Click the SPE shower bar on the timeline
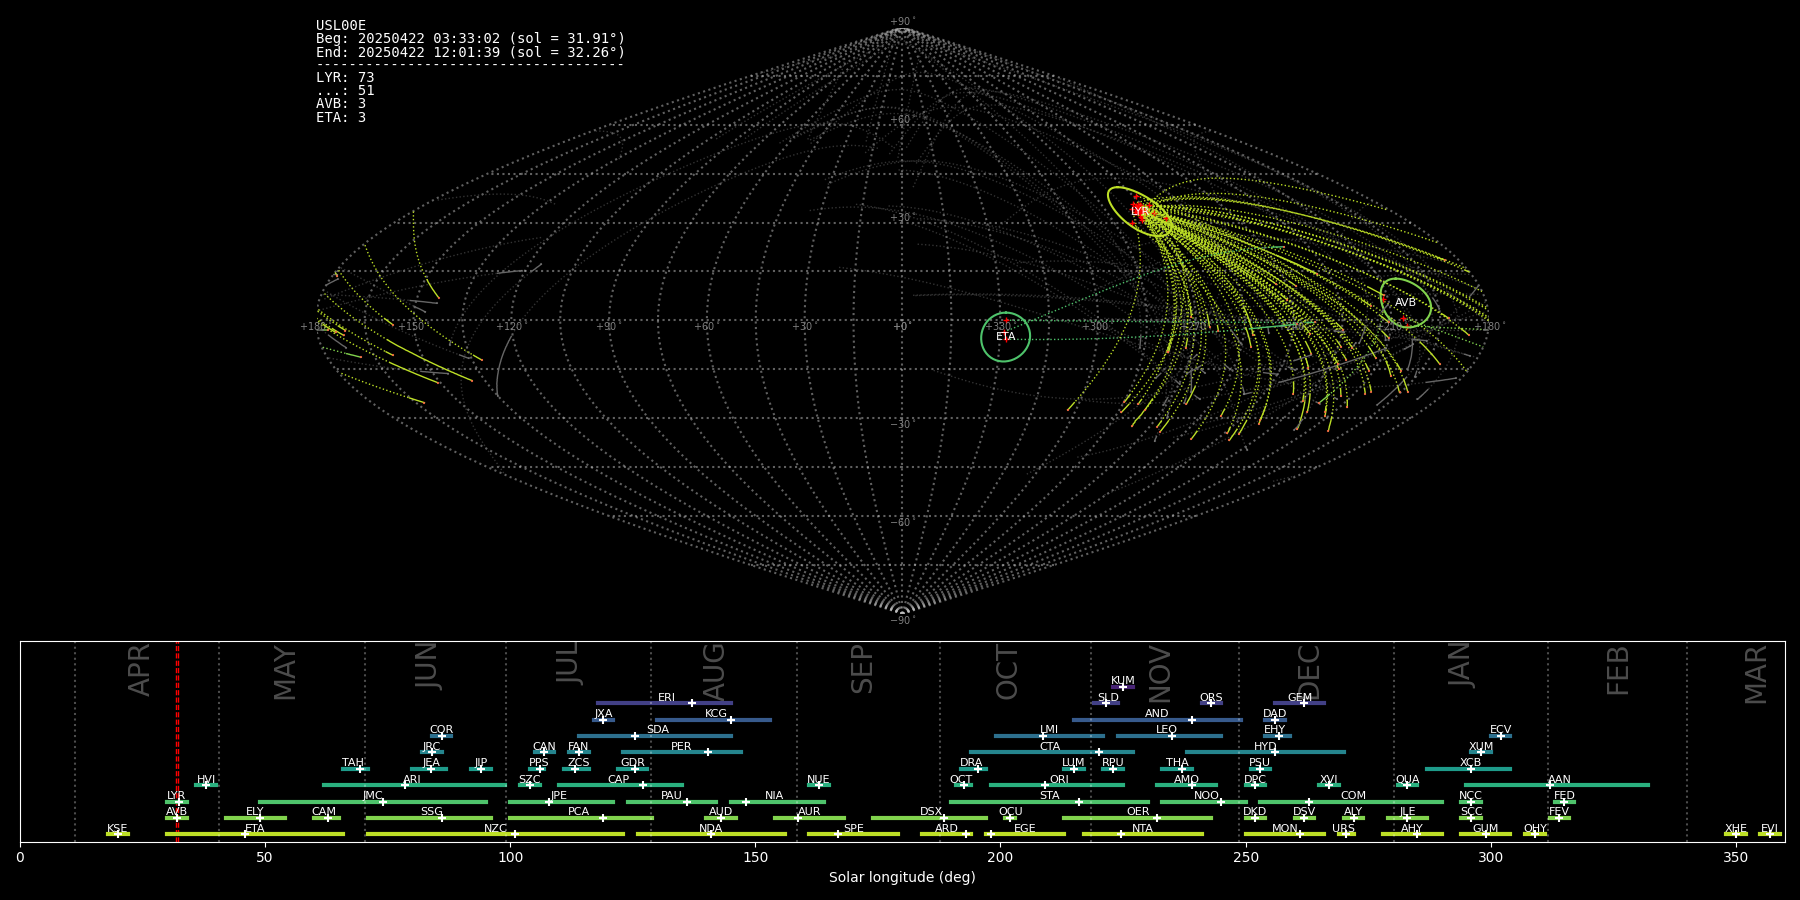 coord(853,834)
